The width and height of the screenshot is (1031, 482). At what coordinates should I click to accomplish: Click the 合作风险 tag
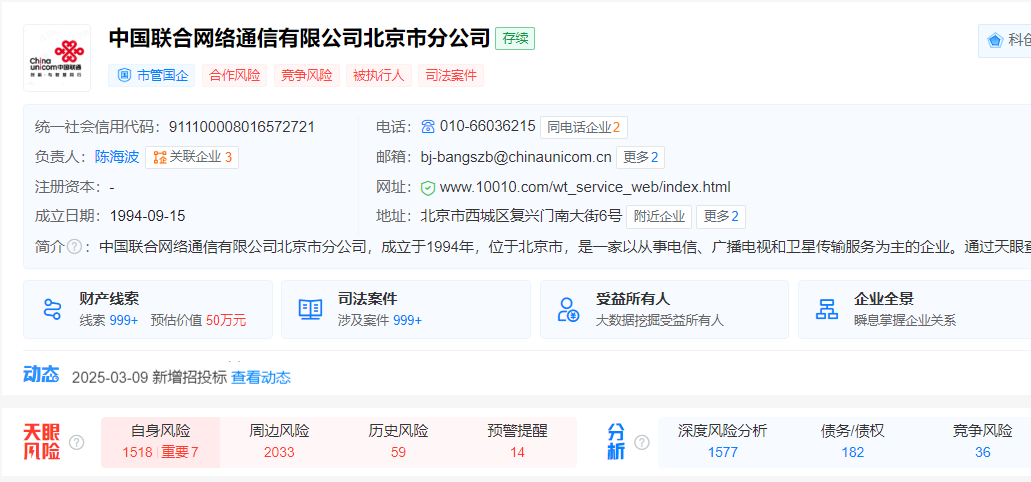pos(234,75)
